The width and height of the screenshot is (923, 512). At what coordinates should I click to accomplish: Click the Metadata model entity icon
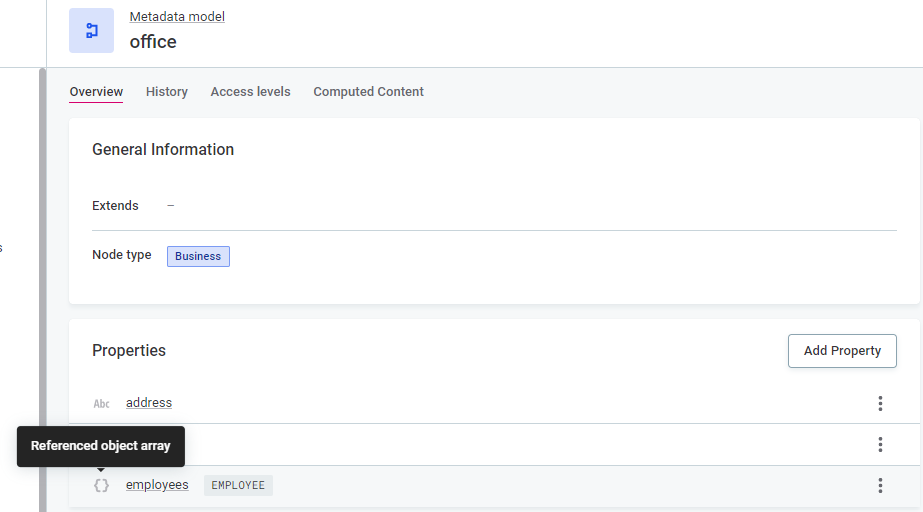(91, 30)
